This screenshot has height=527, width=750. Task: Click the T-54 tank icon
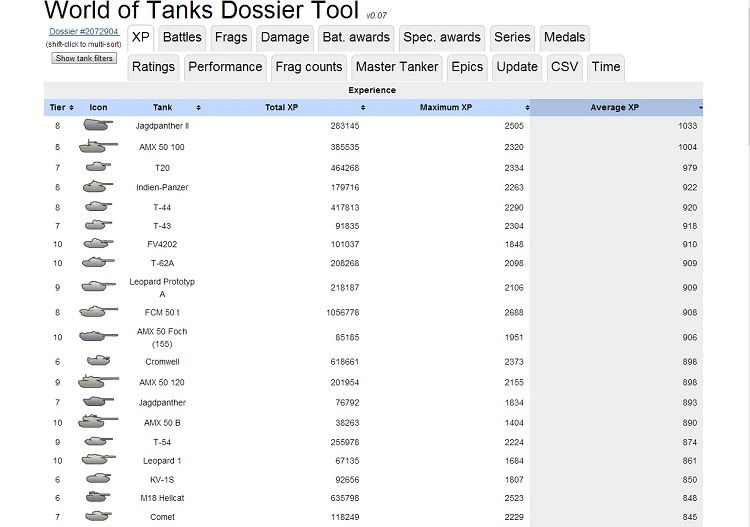(98, 441)
